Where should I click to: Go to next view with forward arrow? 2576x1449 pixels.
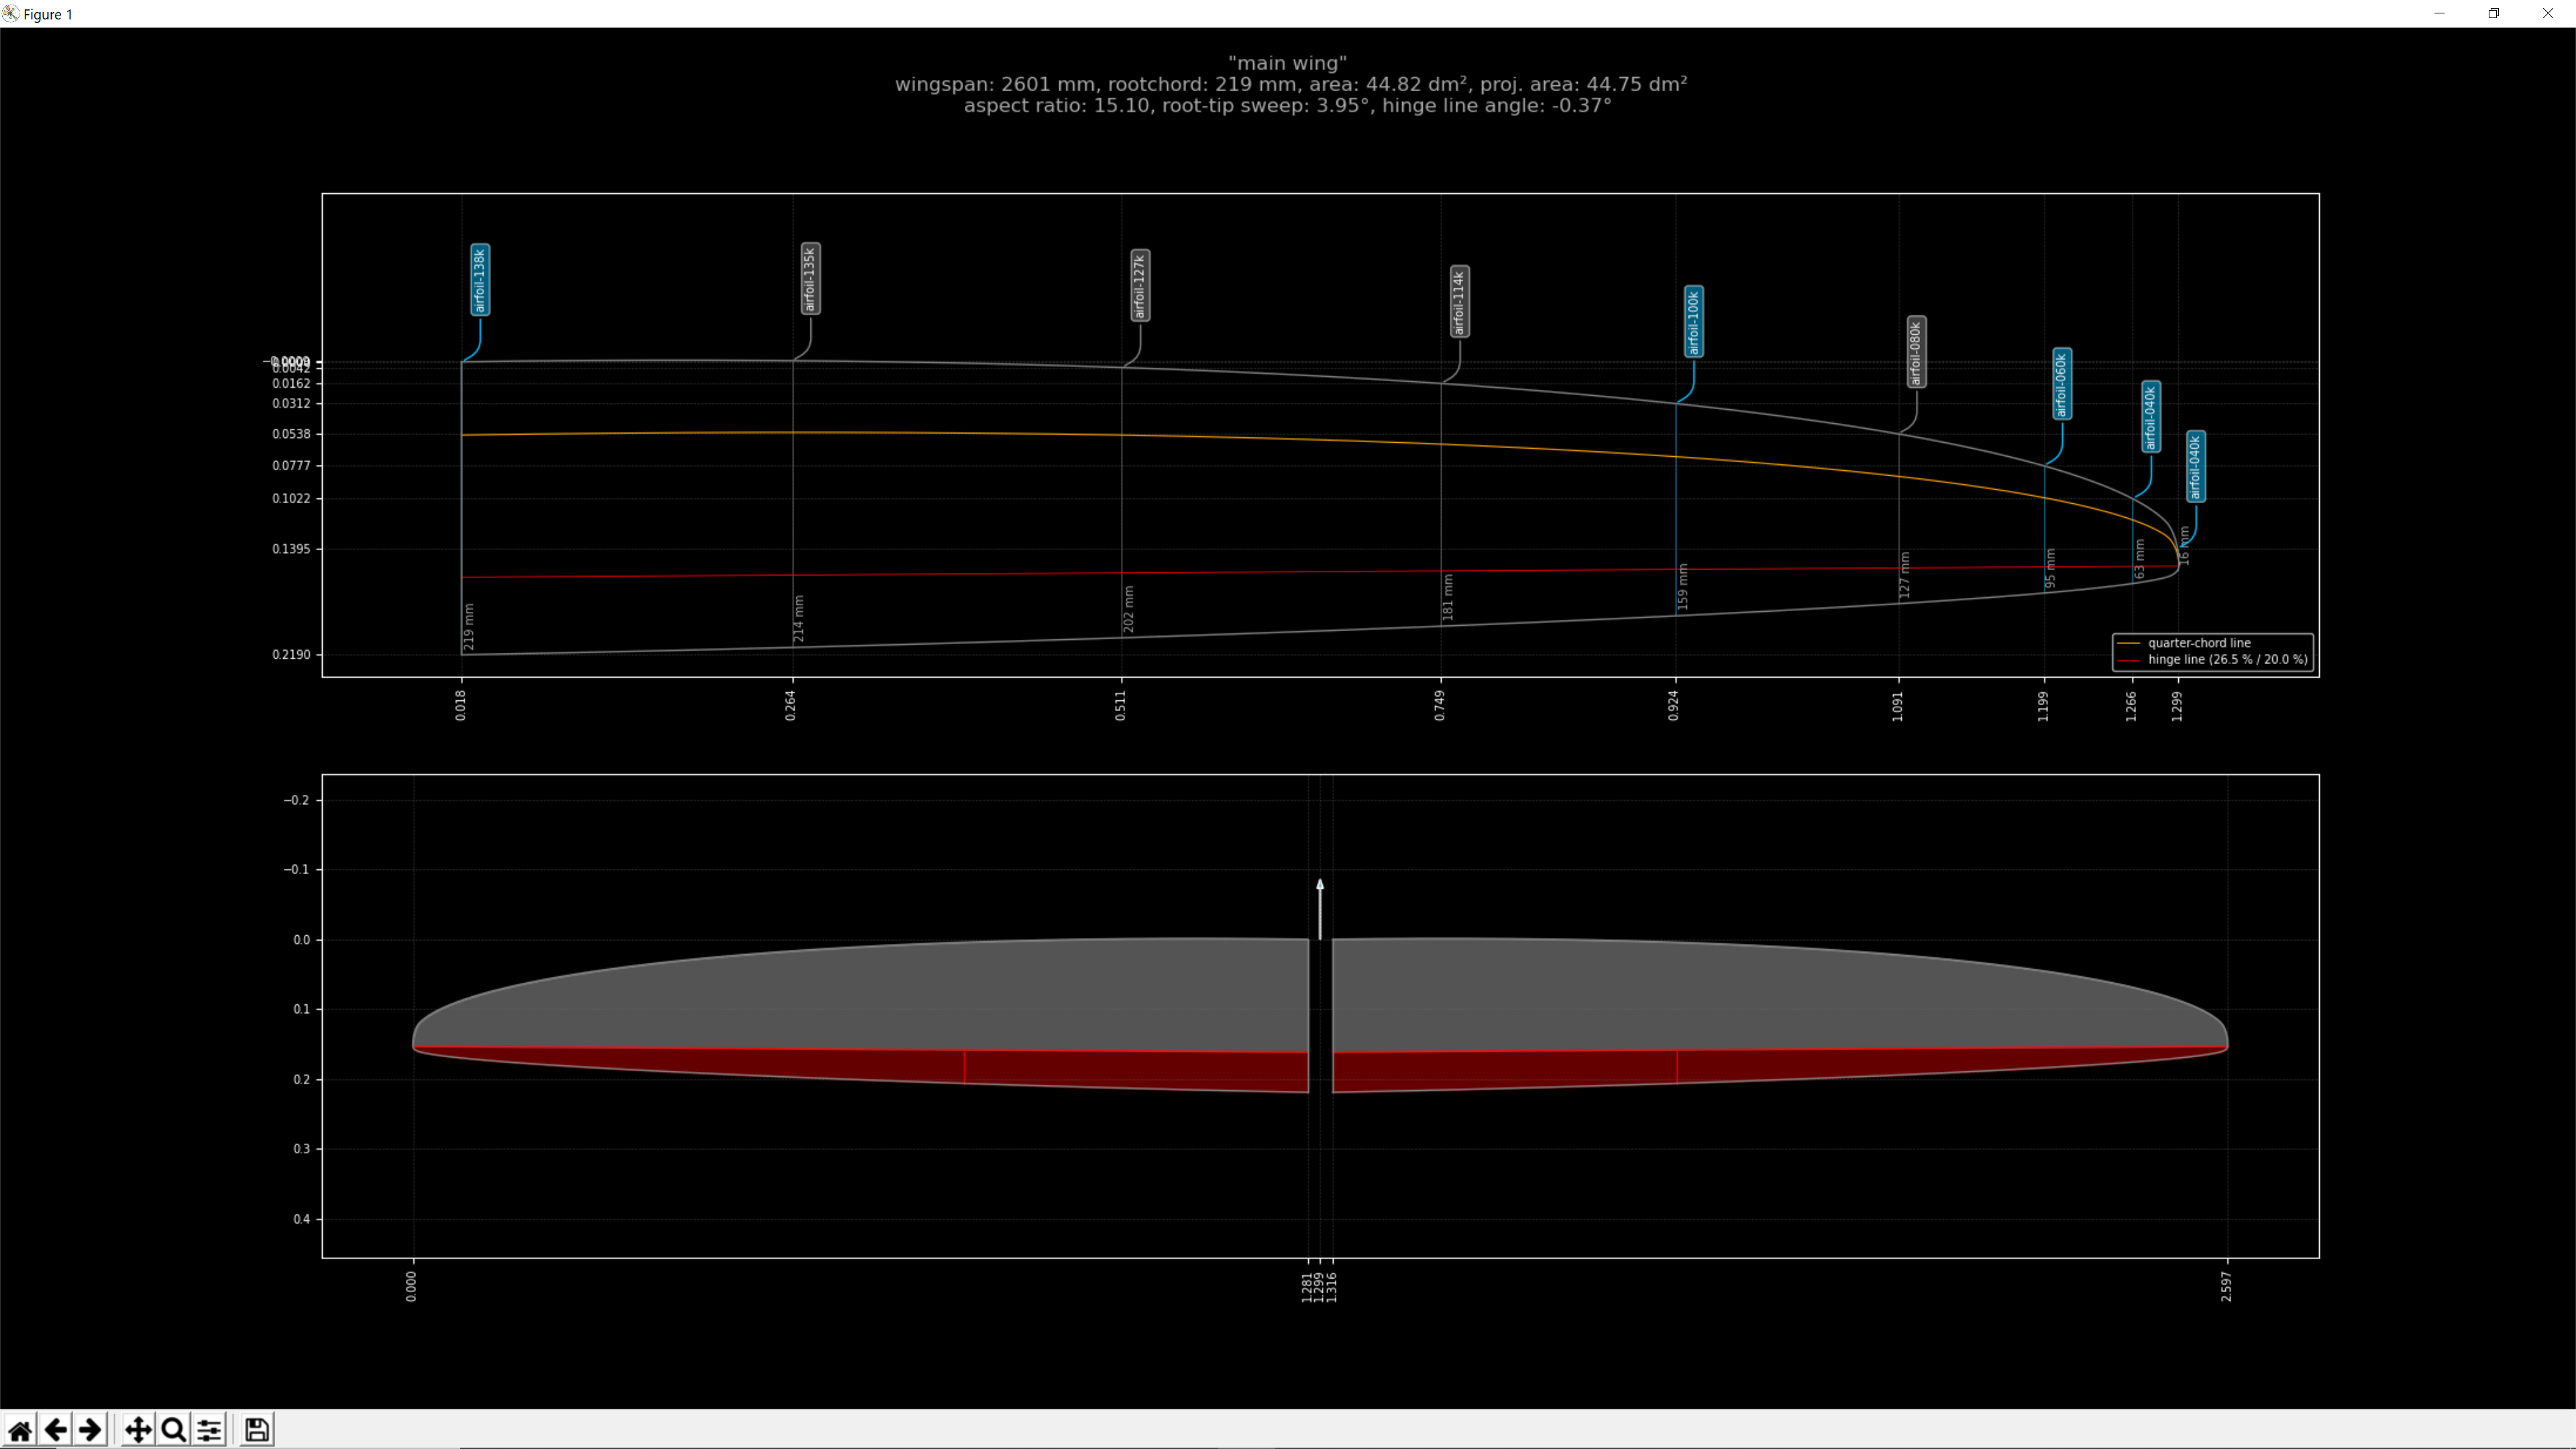click(89, 1430)
